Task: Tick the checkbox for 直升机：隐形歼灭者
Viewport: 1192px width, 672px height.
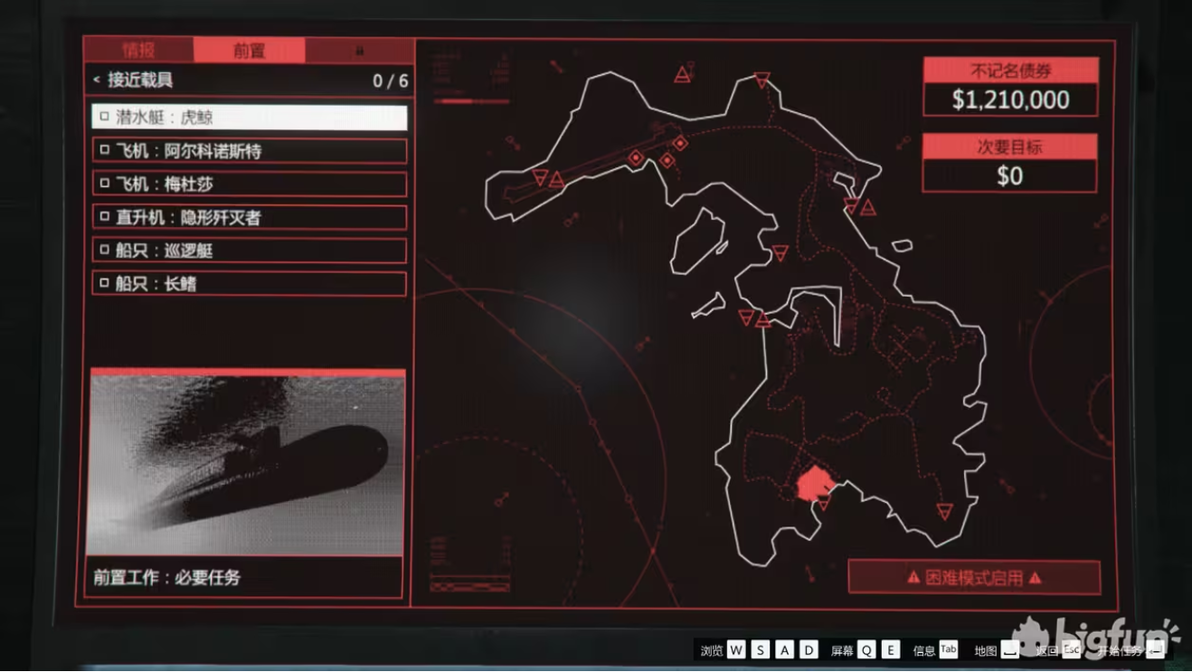Action: 105,217
